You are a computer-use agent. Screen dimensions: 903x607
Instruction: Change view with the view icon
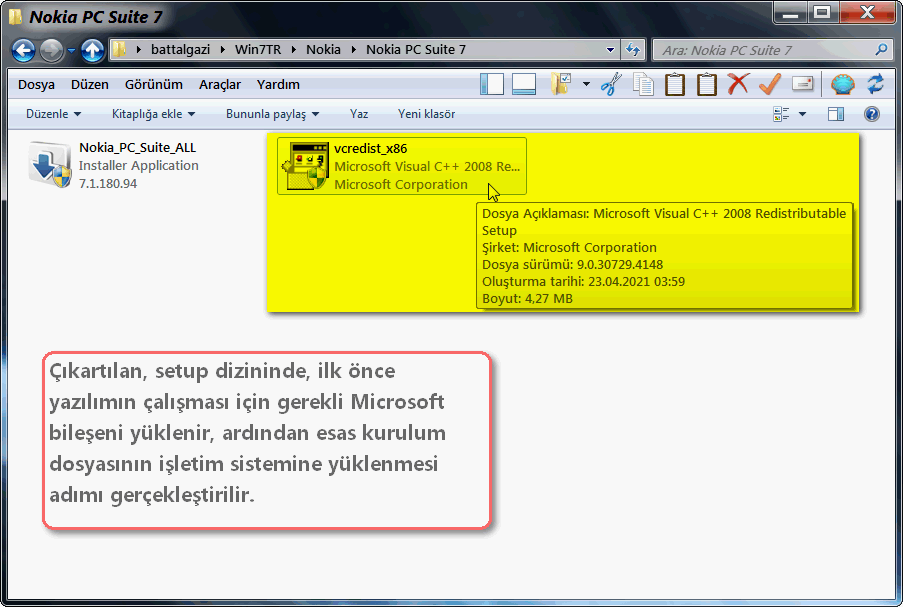[x=781, y=114]
